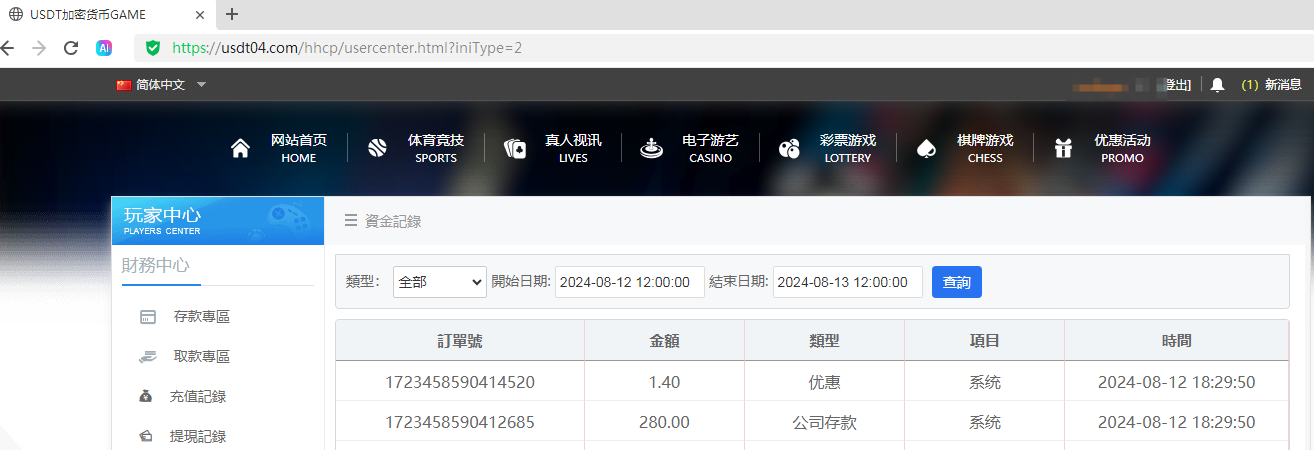Open the 棋牌游戏 CHESS menu
Viewport: 1314px width, 450px height.
click(x=985, y=149)
